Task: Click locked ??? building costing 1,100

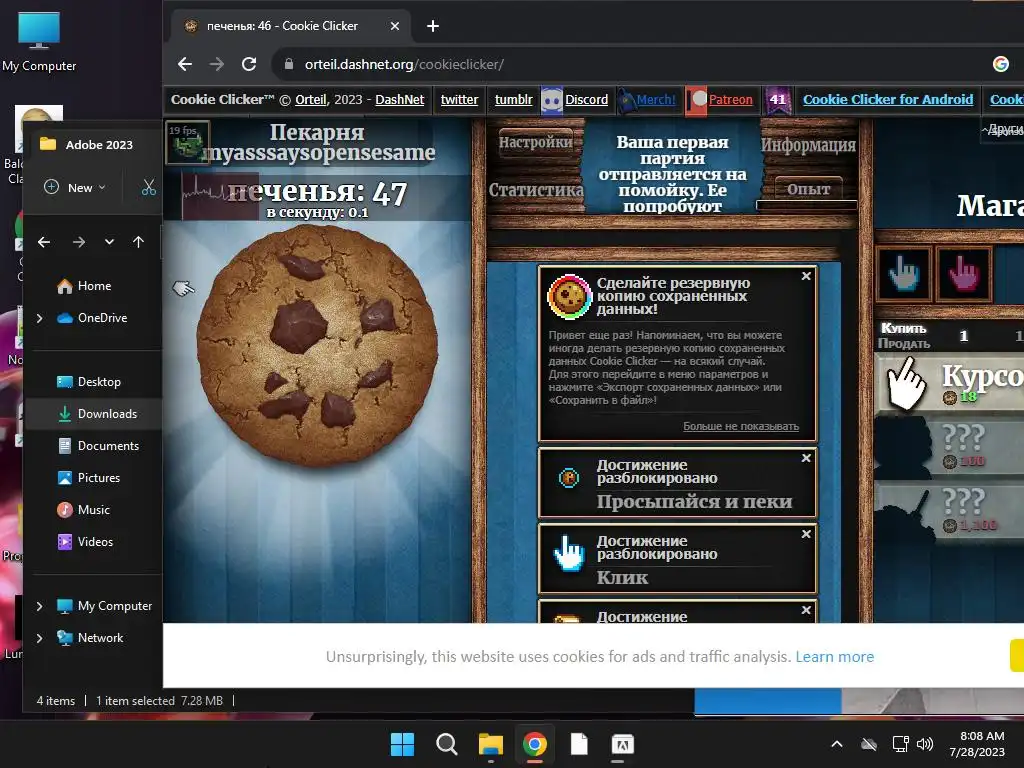Action: point(949,511)
